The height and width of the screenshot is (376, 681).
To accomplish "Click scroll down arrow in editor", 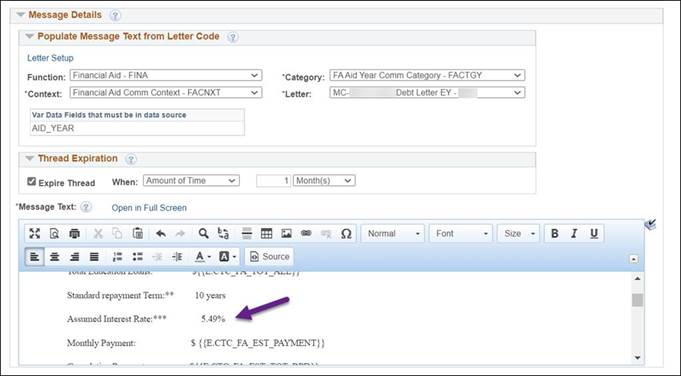I will click(x=637, y=358).
